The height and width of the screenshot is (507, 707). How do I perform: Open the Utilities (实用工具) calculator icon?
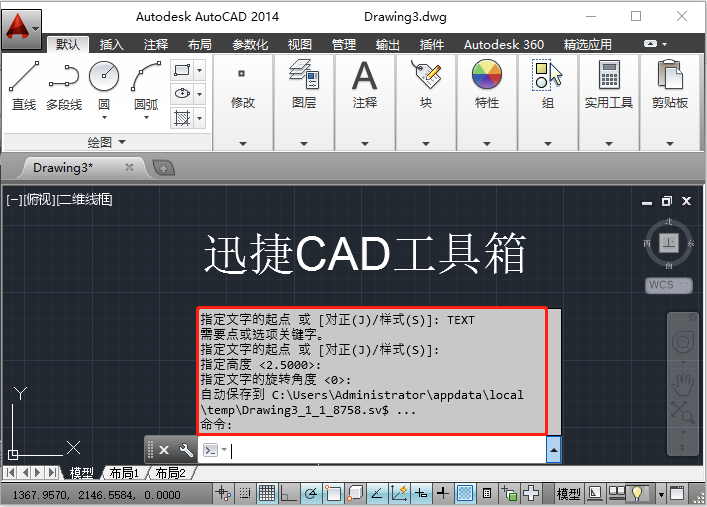tap(609, 75)
